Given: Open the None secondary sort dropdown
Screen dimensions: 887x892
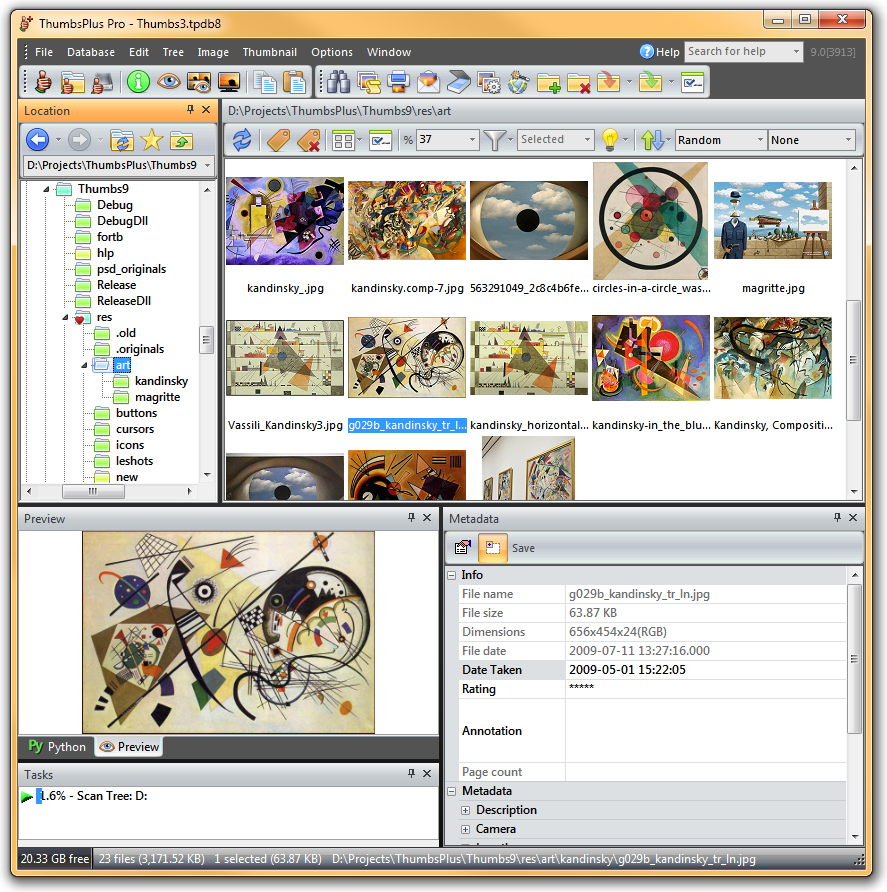Looking at the screenshot, I should pyautogui.click(x=848, y=140).
